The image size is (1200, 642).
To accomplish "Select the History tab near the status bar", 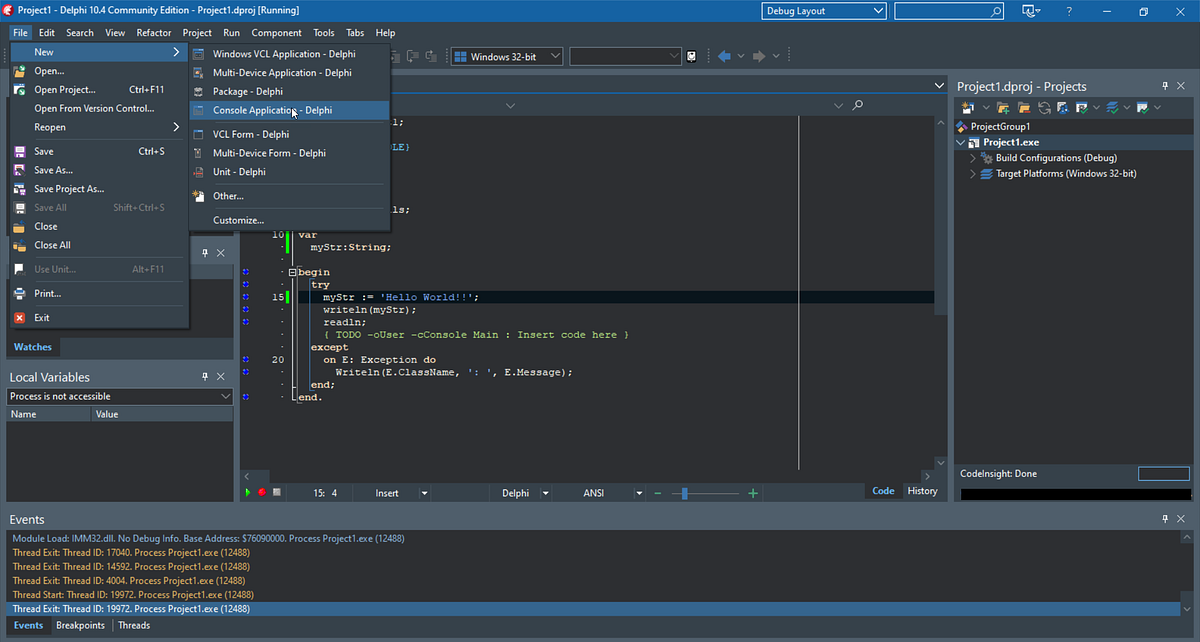I will [x=922, y=490].
